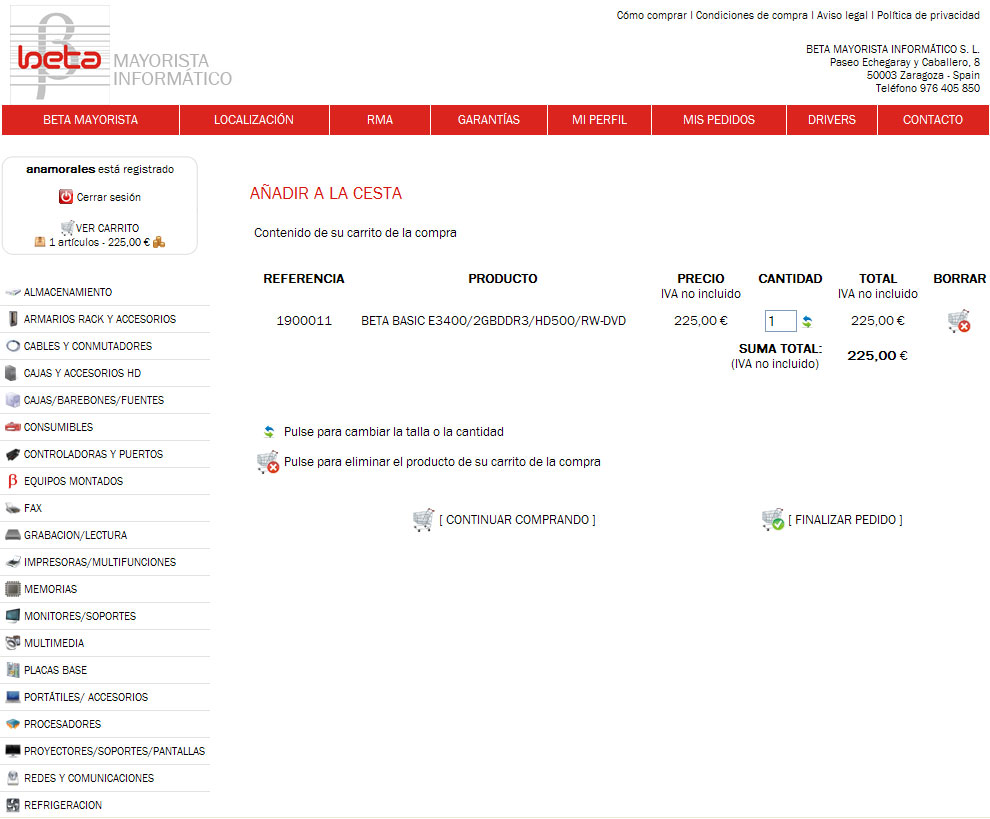990x819 pixels.
Task: Open the EQUIPOS MONTADOS category
Action: [73, 481]
